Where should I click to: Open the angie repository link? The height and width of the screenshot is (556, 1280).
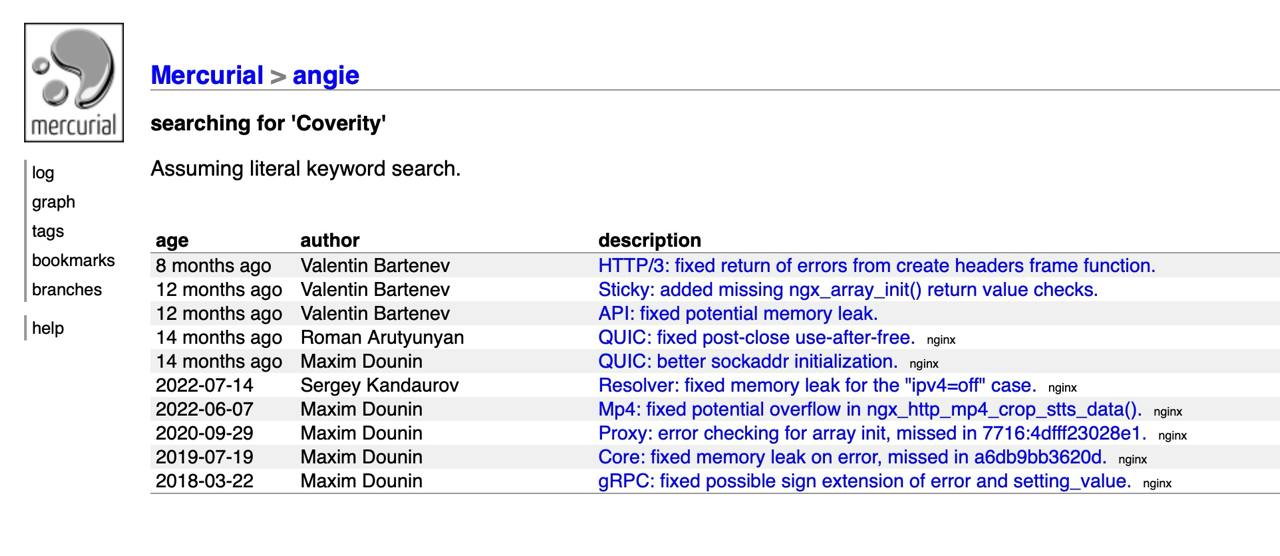coord(325,75)
